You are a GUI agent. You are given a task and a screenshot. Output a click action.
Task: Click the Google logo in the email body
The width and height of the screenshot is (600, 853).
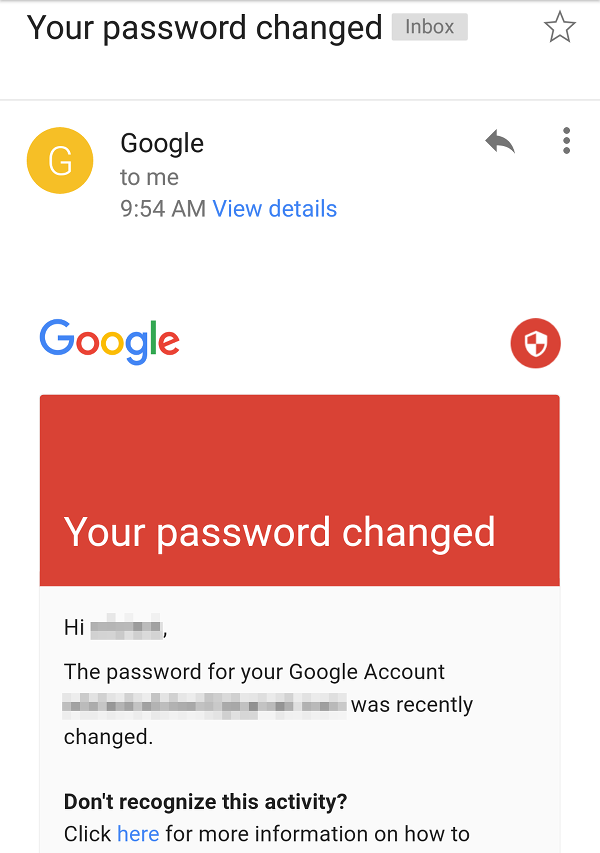click(110, 342)
